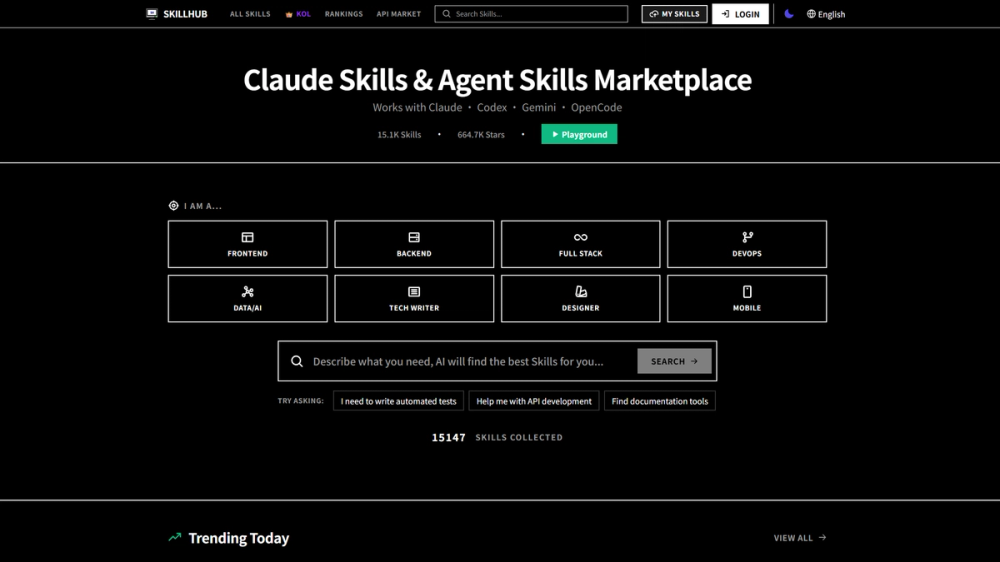Click the LOGIN button
This screenshot has width=1000, height=562.
tap(740, 14)
